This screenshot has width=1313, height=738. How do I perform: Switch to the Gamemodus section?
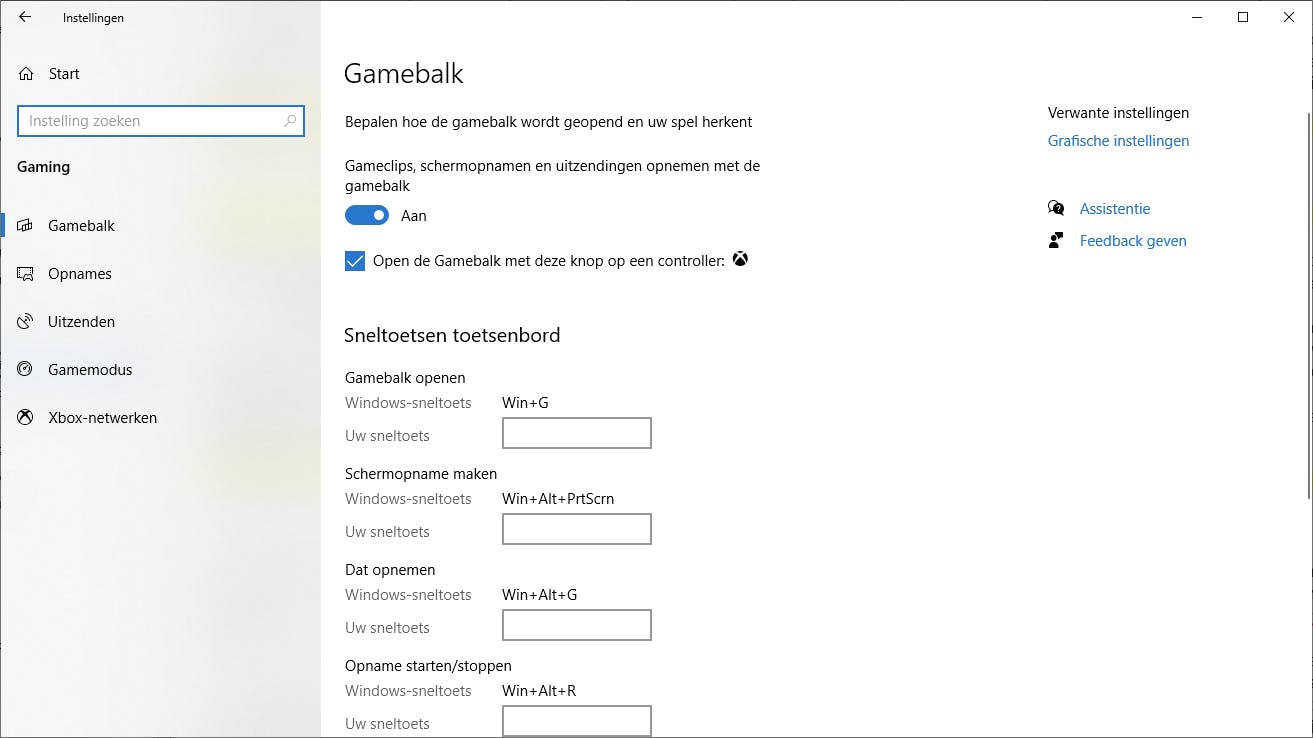[x=89, y=369]
